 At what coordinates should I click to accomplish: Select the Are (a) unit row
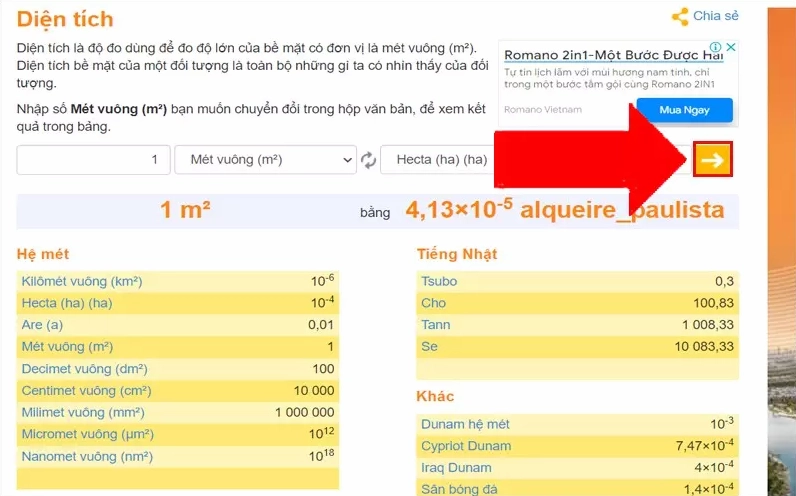(42, 325)
